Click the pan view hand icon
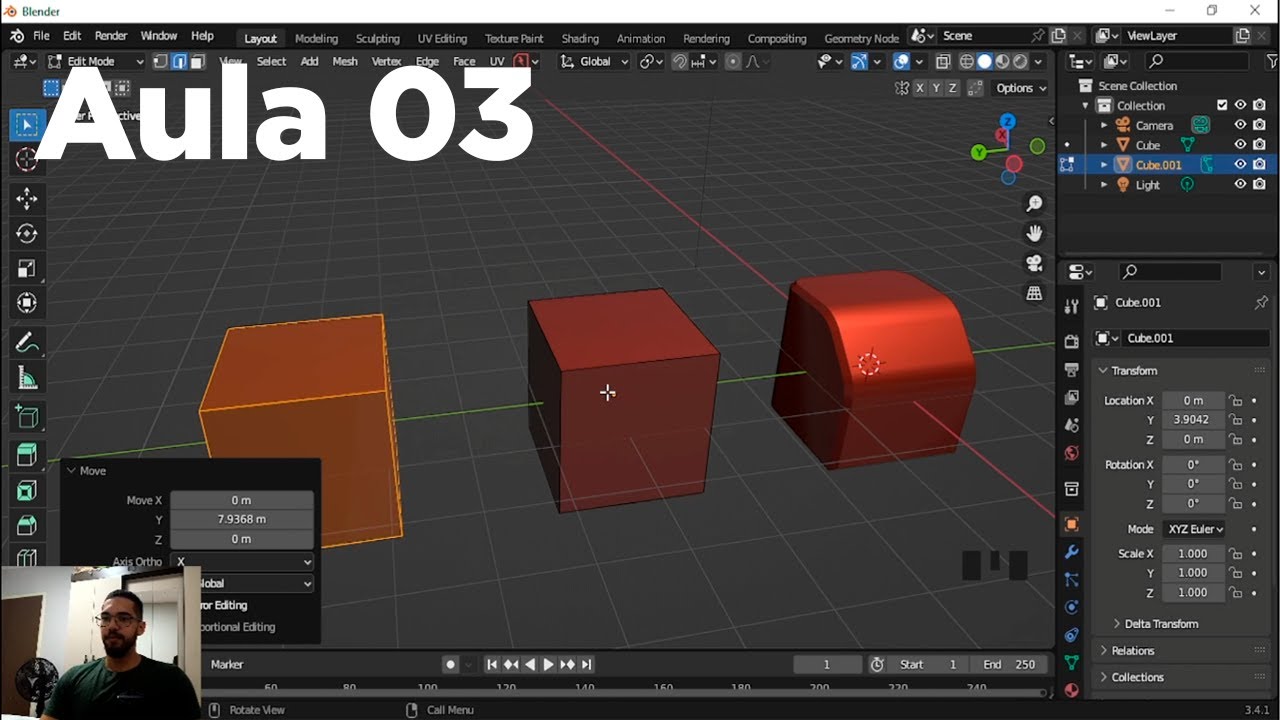1280x720 pixels. pyautogui.click(x=1035, y=233)
